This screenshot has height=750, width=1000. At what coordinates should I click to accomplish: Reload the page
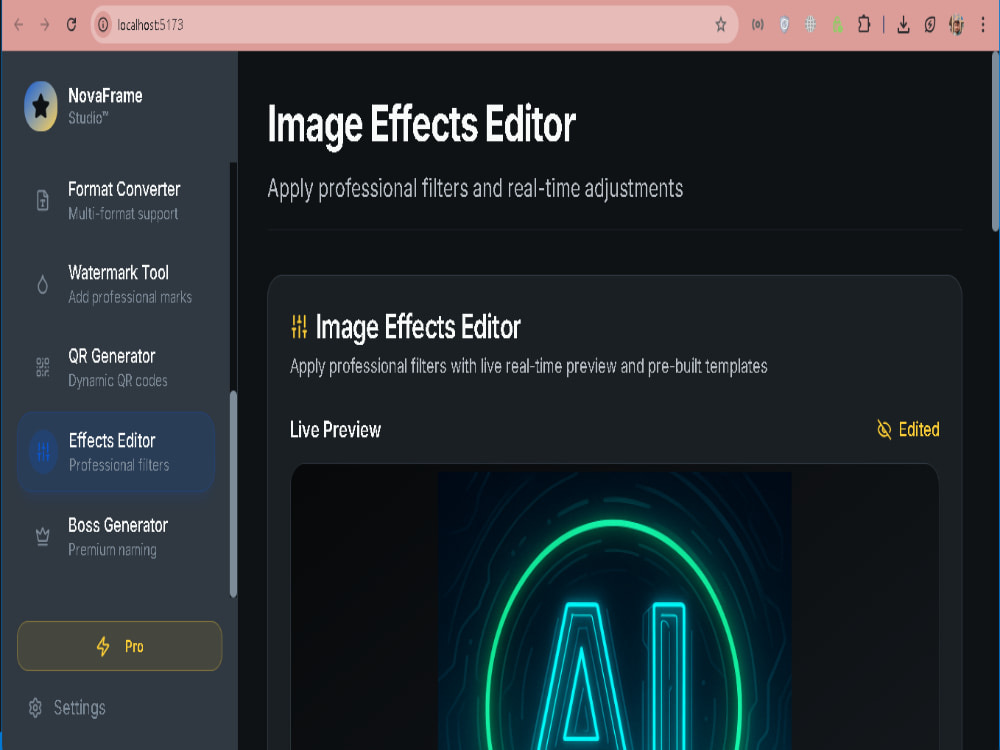click(x=71, y=25)
